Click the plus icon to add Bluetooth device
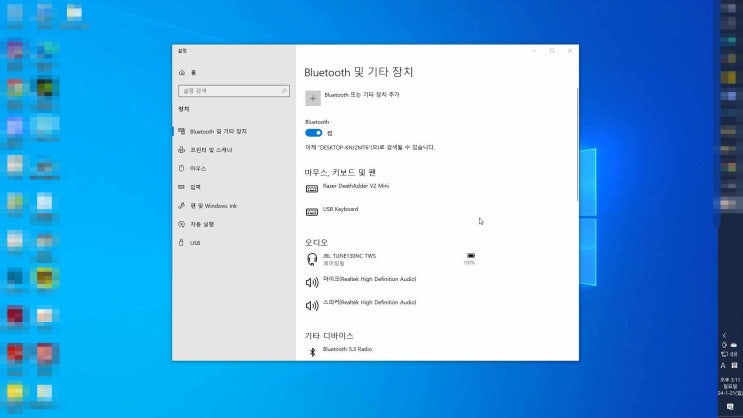 [313, 98]
